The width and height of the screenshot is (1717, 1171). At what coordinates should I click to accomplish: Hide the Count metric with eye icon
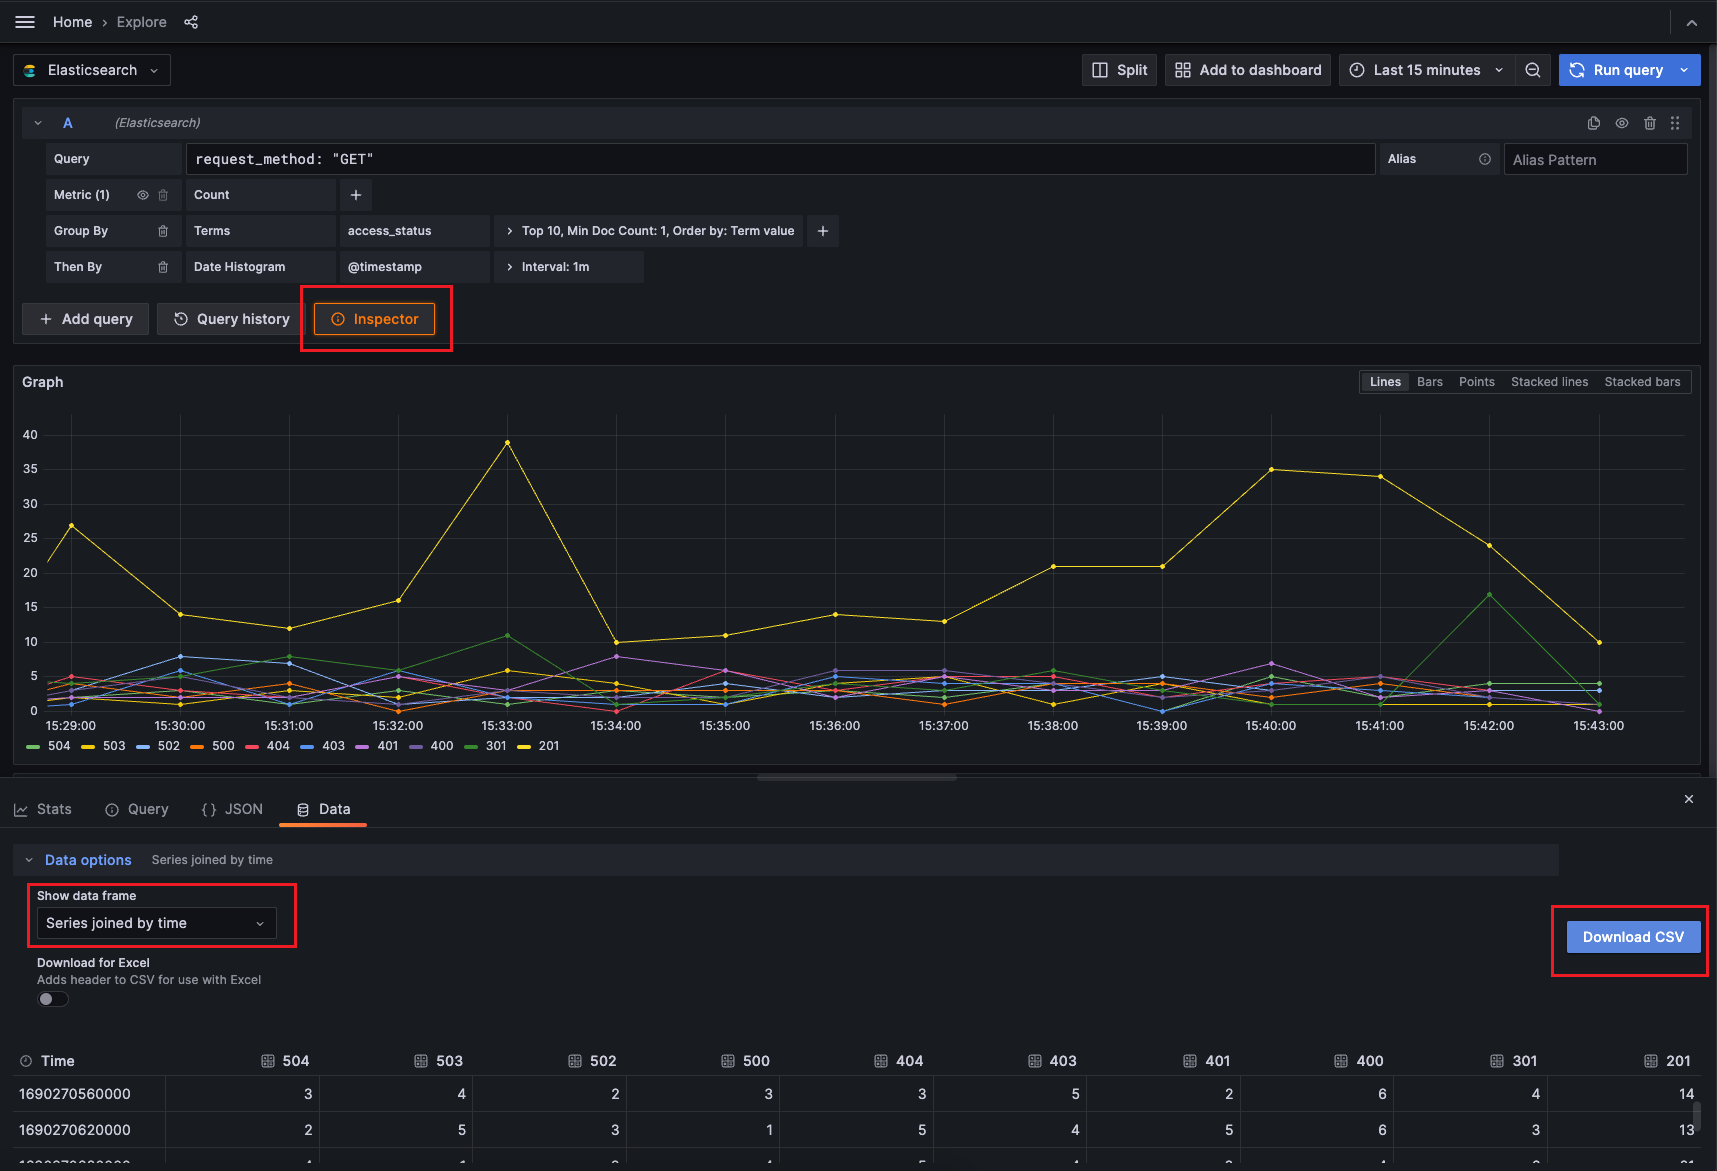pyautogui.click(x=143, y=195)
